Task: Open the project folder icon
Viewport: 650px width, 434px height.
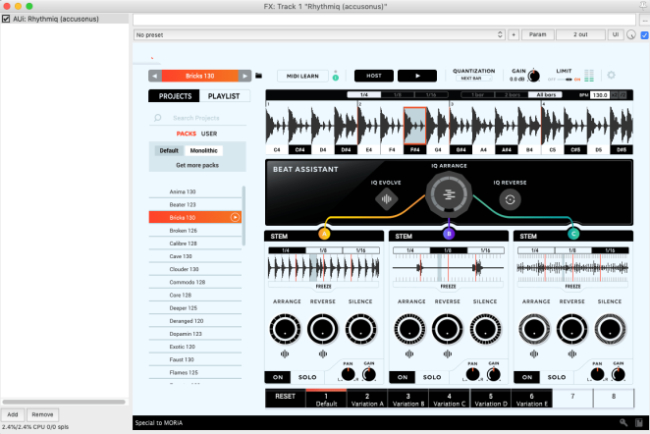Action: [259, 76]
